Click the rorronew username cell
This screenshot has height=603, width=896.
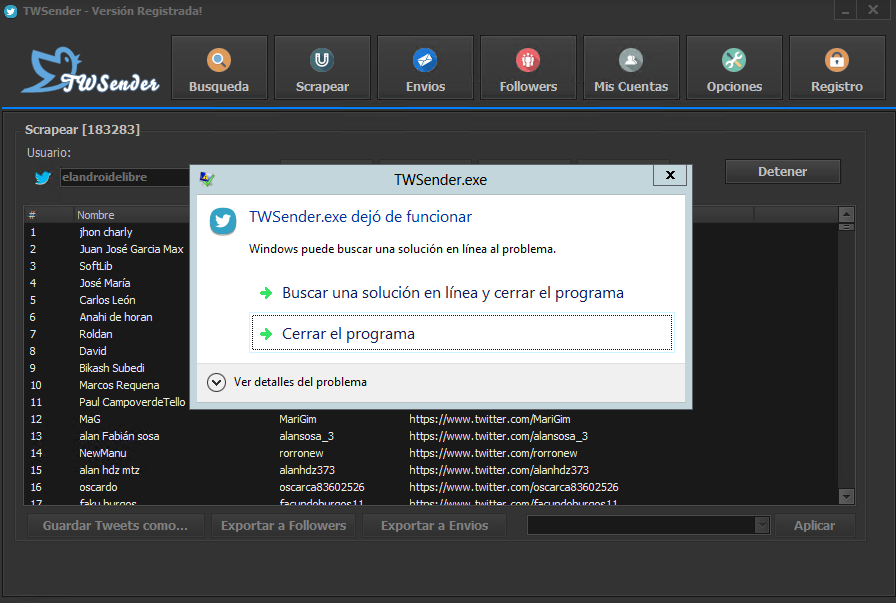tap(301, 453)
